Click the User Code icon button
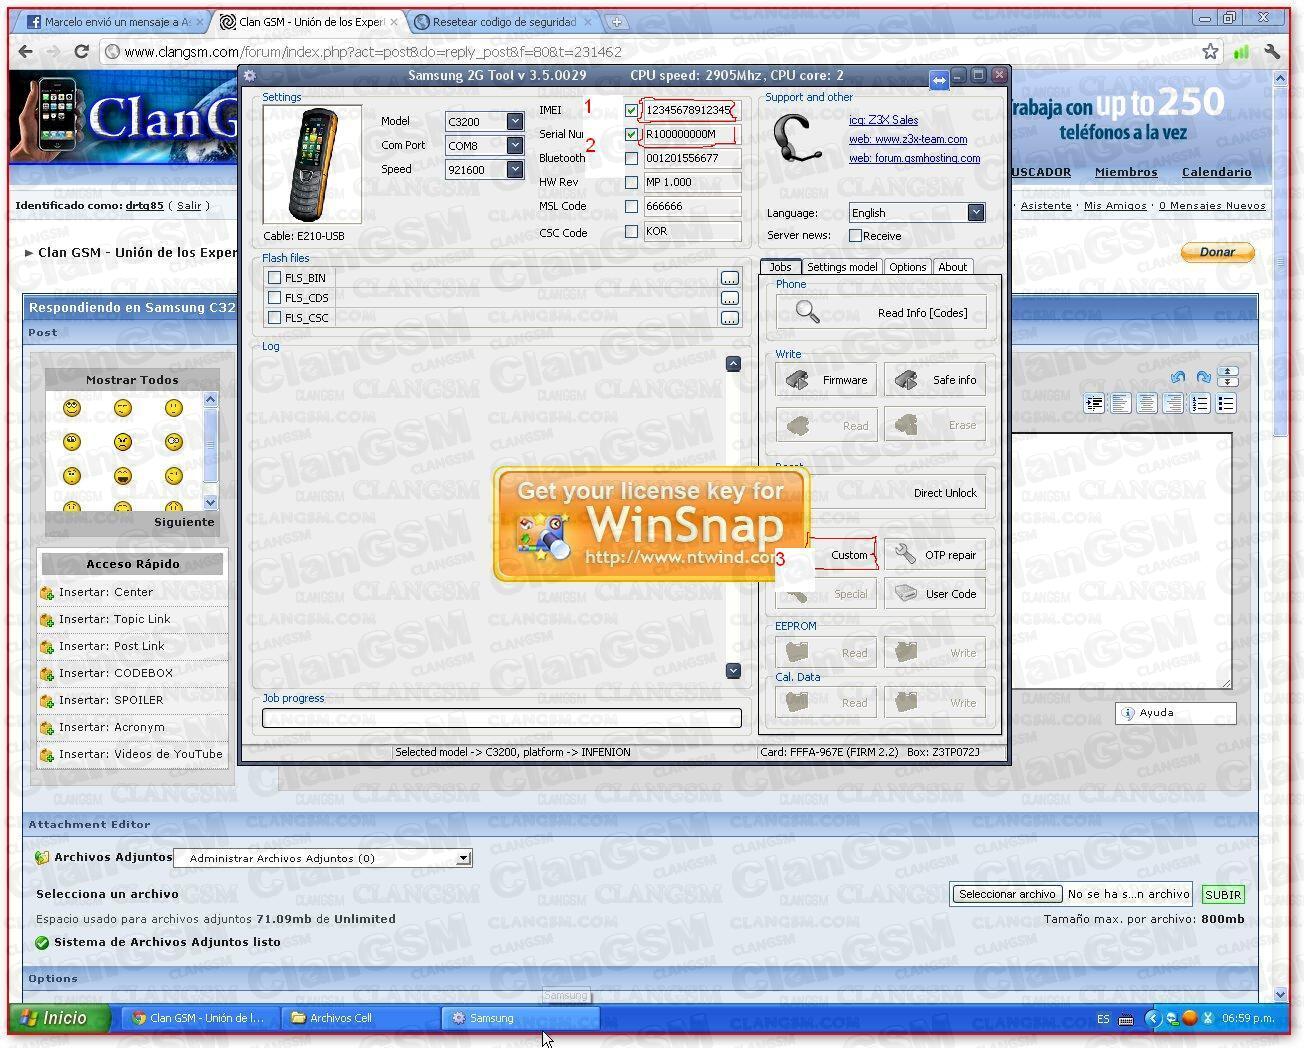 (x=906, y=594)
